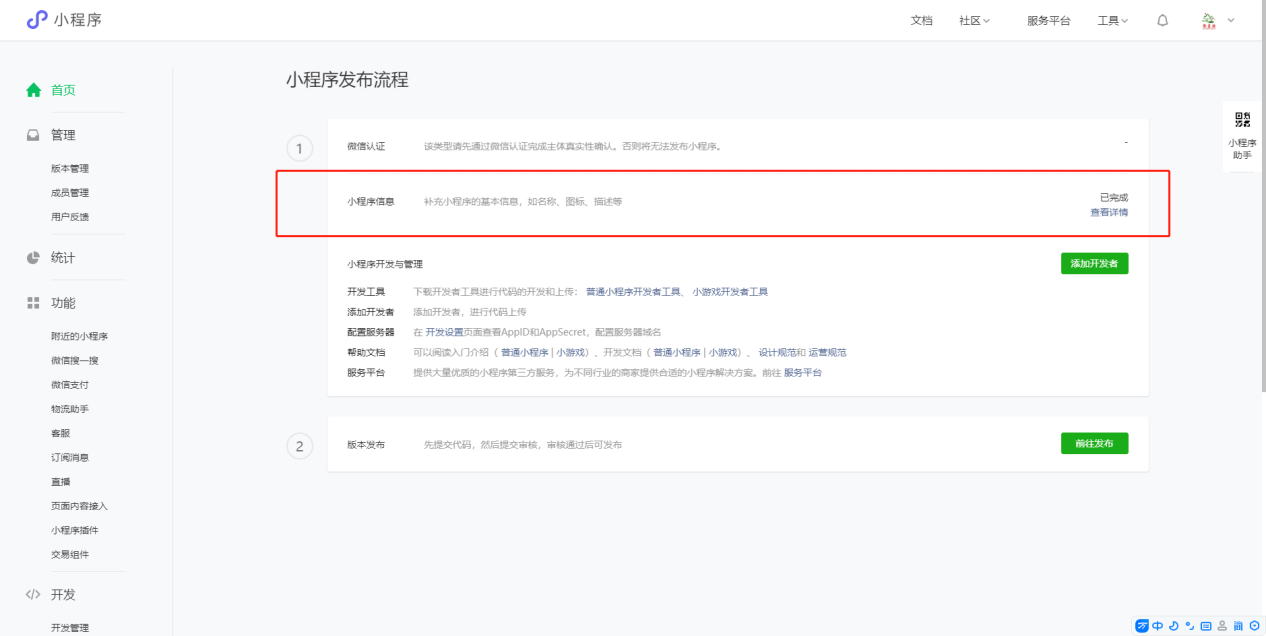This screenshot has width=1266, height=636.
Task: Select 小程序插件 in the sidebar
Action: pyautogui.click(x=75, y=530)
